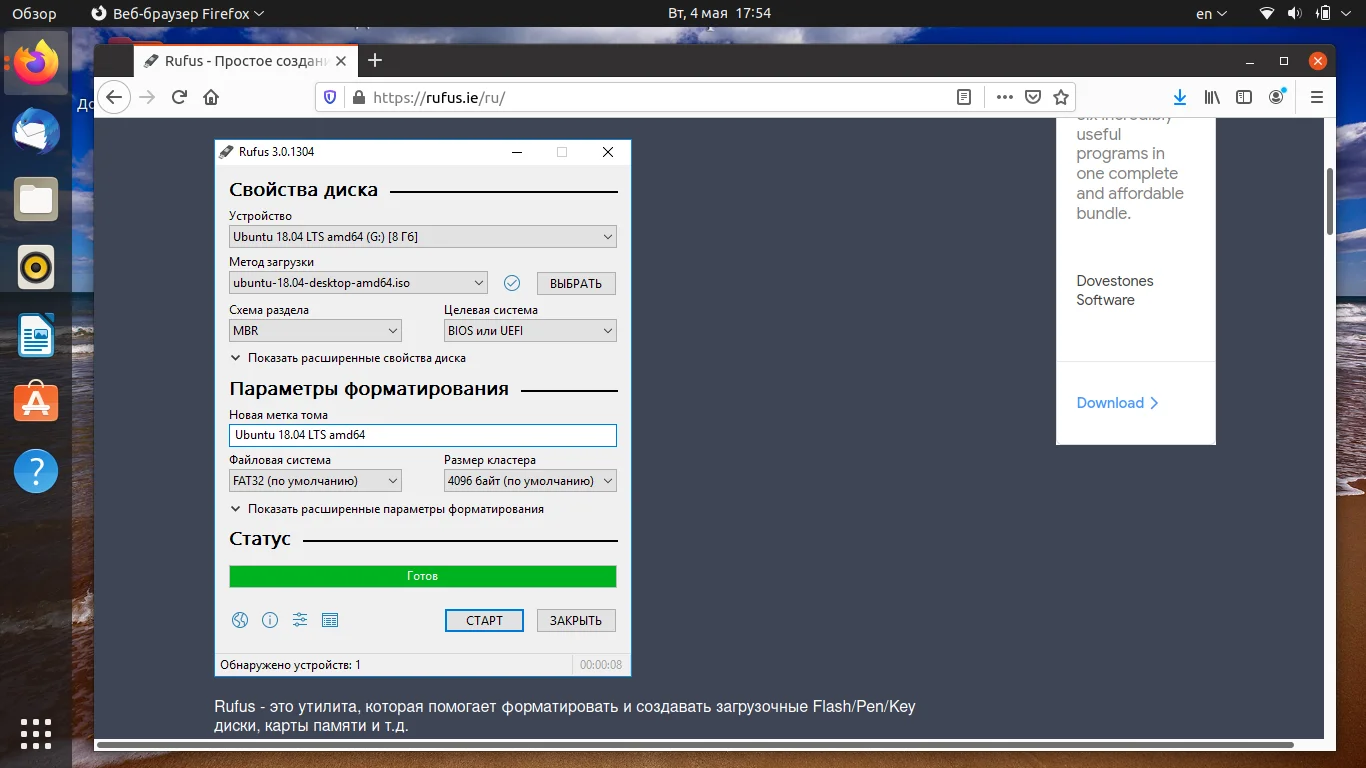The height and width of the screenshot is (768, 1366).
Task: Bookmark page via star icon
Action: pyautogui.click(x=1059, y=97)
